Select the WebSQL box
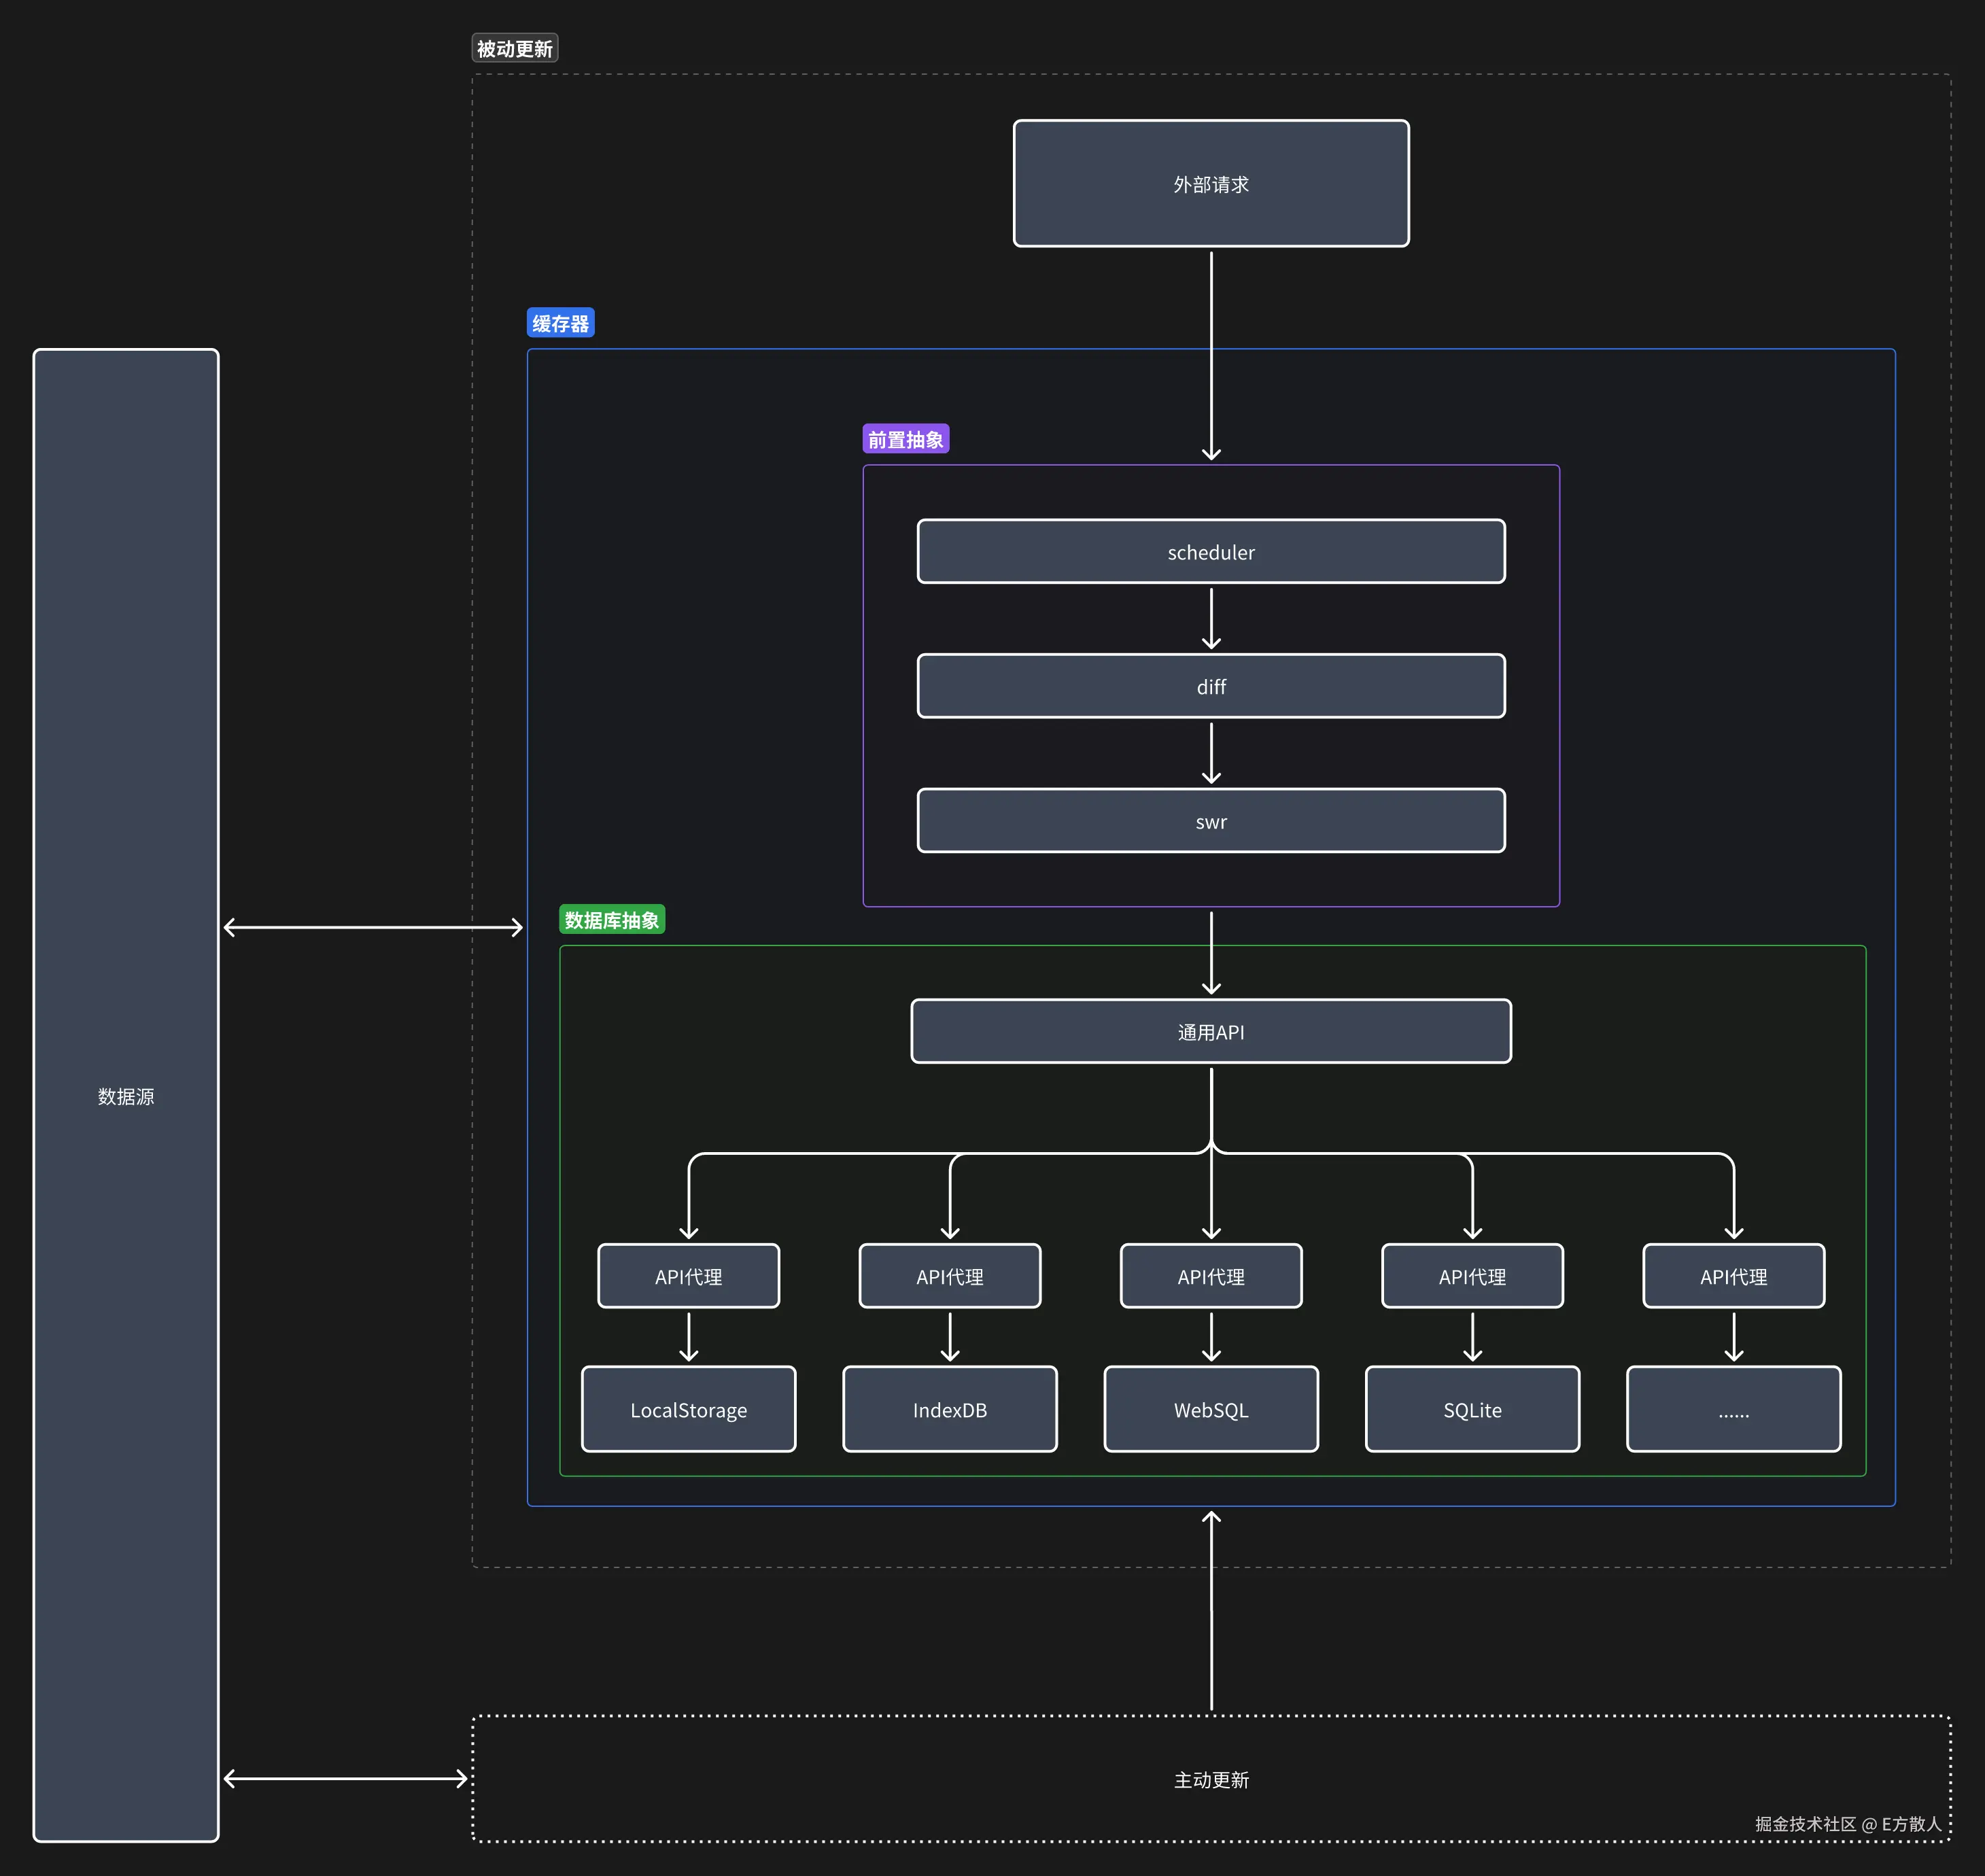 coord(1210,1410)
